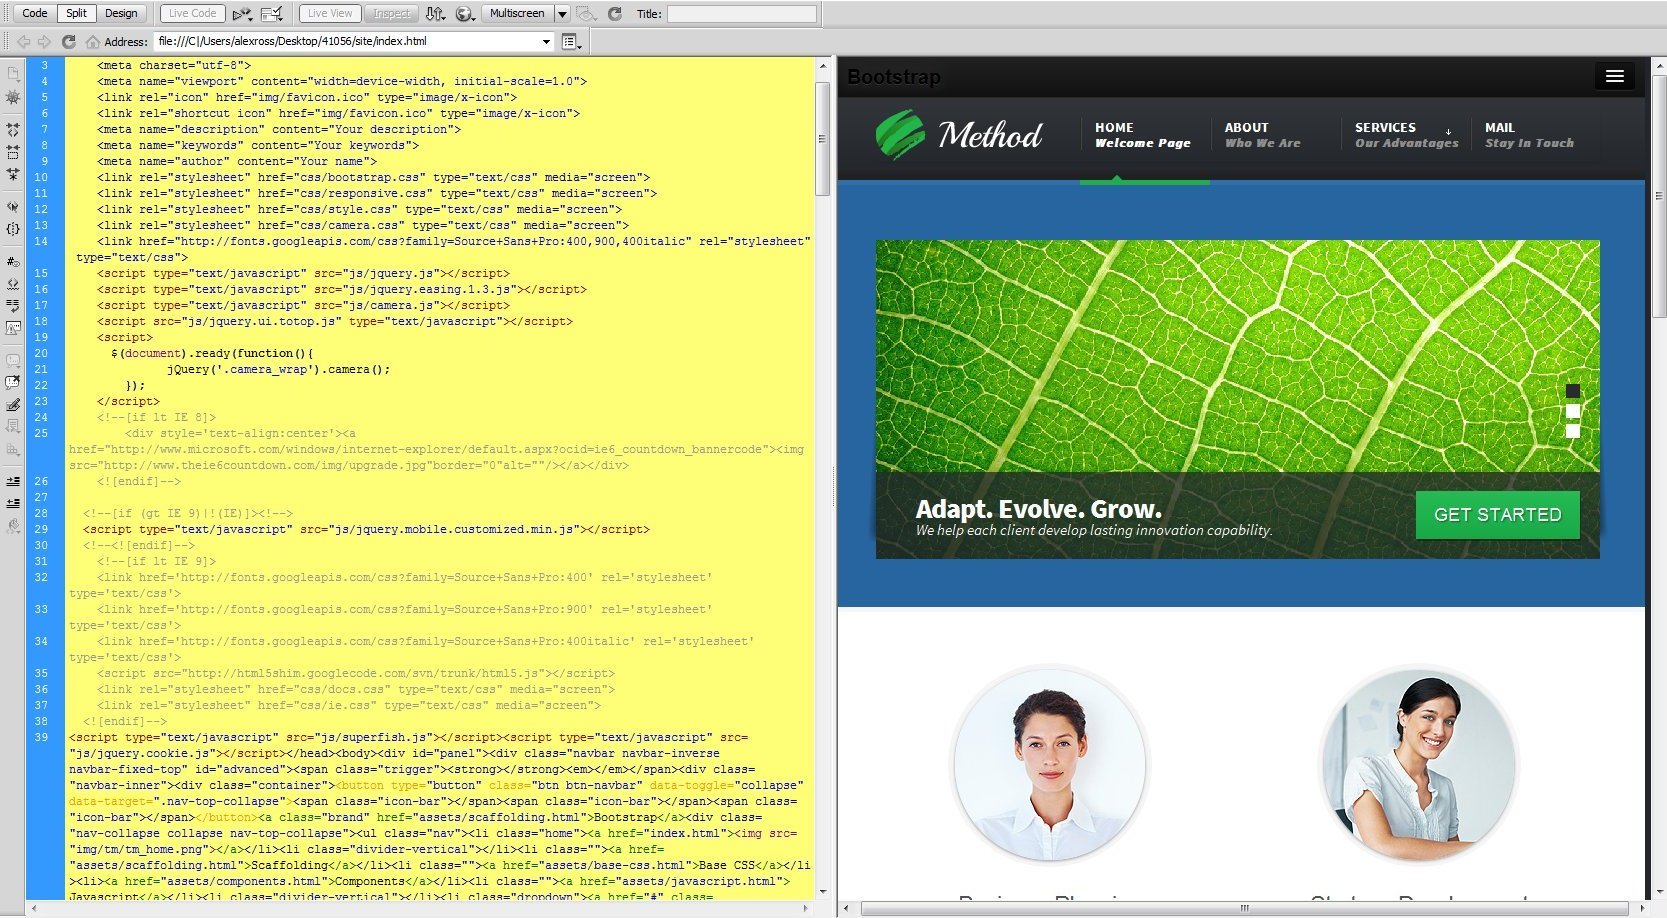This screenshot has width=1667, height=918.
Task: Click the Balance Braces icon in coding toolbar
Action: (13, 229)
